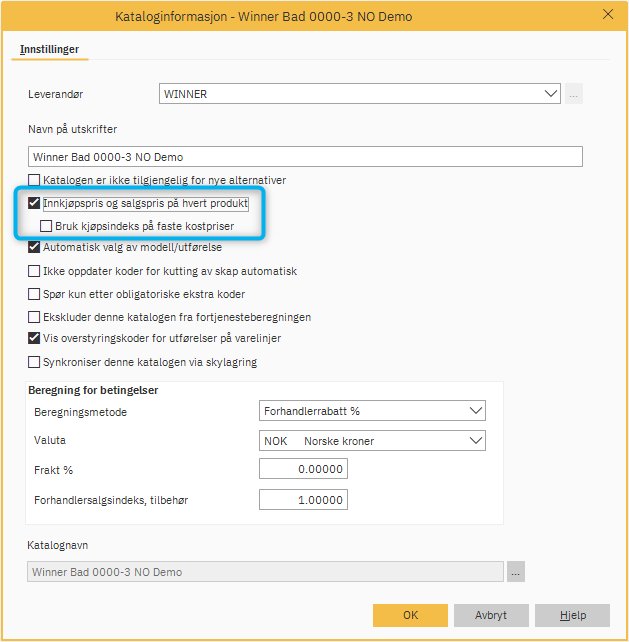The width and height of the screenshot is (629, 642).
Task: Close the Kataloginformasjon dialog window
Action: (x=608, y=15)
